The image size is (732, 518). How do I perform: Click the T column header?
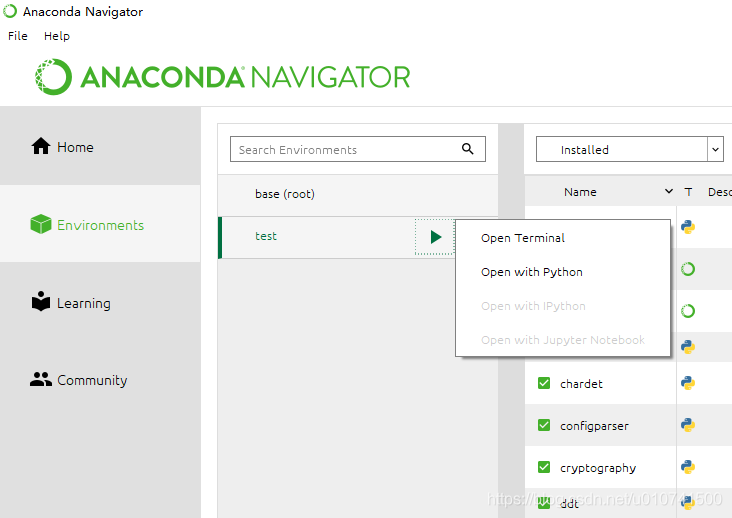tap(688, 192)
